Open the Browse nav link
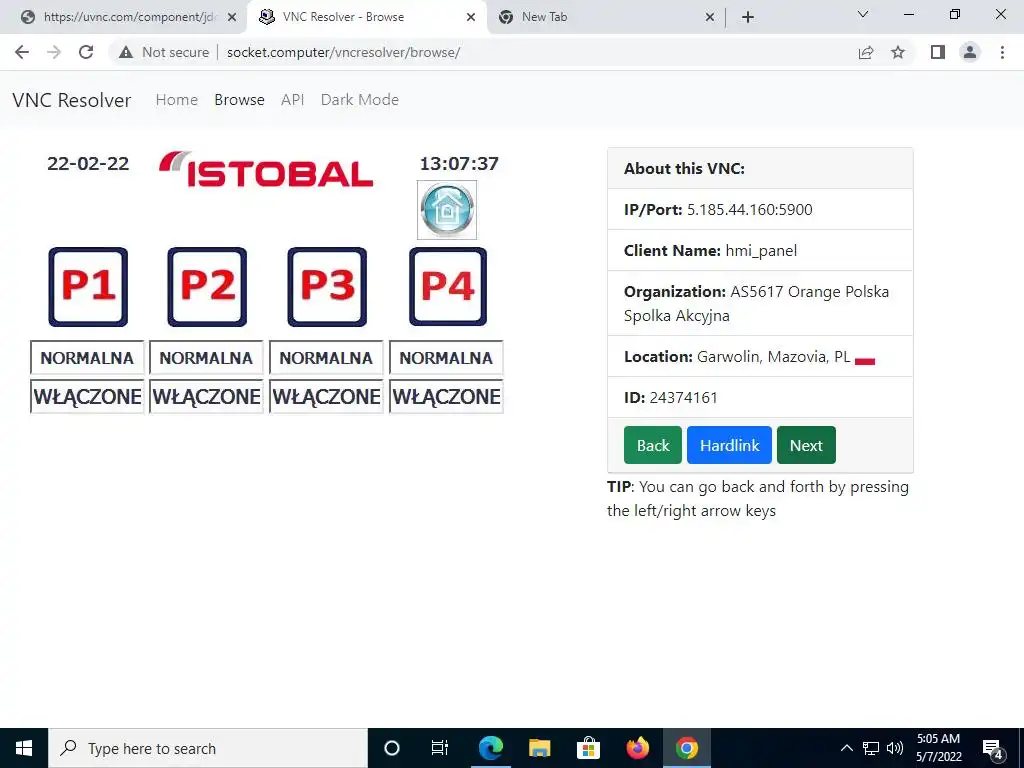The width and height of the screenshot is (1024, 768). click(x=239, y=100)
